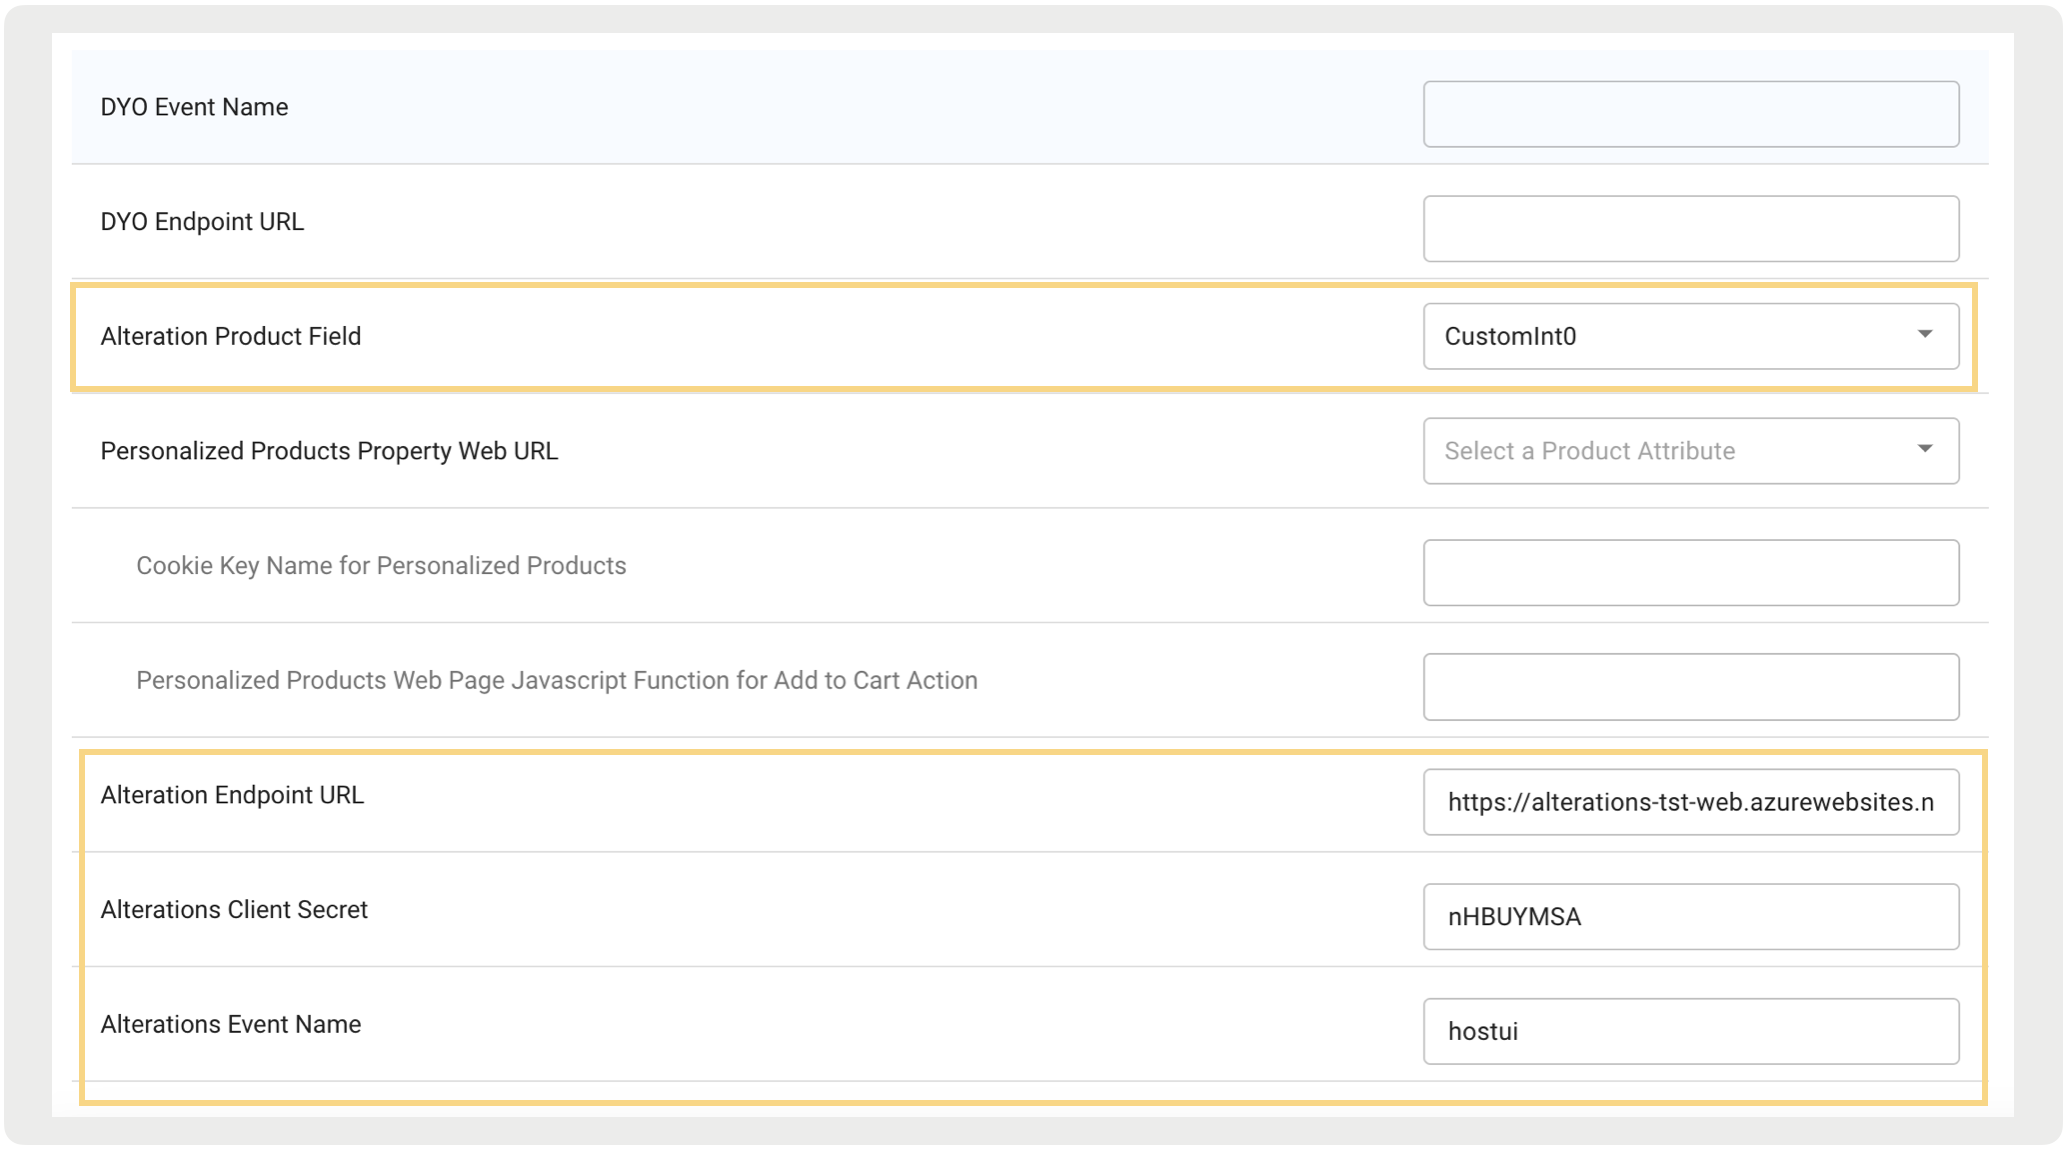Click Personalized Products Property Web URL label
Viewport: 2068px width, 1150px height.
(x=329, y=451)
